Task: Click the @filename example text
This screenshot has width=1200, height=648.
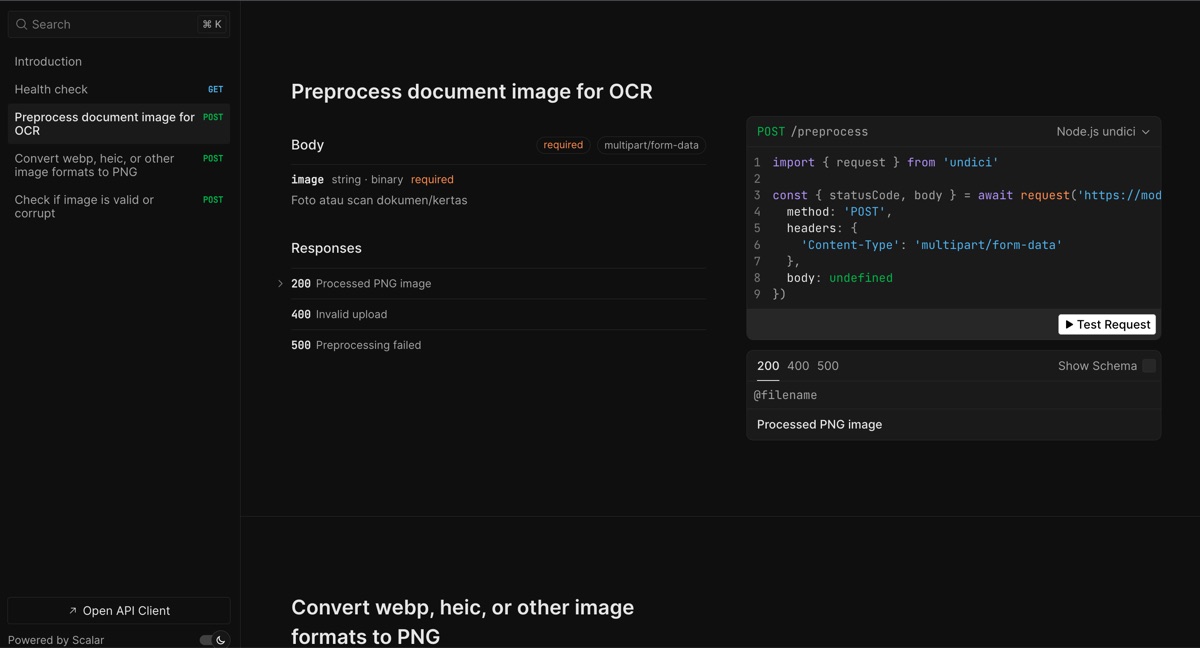Action: [785, 395]
